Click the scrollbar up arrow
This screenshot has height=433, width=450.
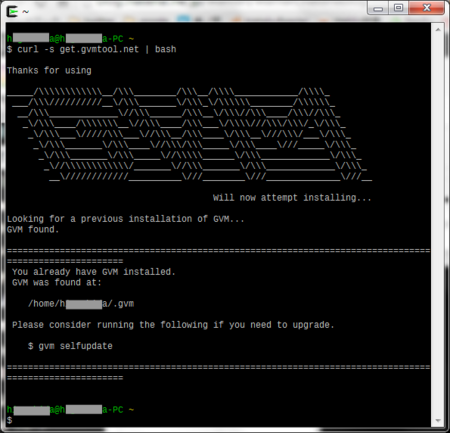click(x=438, y=30)
